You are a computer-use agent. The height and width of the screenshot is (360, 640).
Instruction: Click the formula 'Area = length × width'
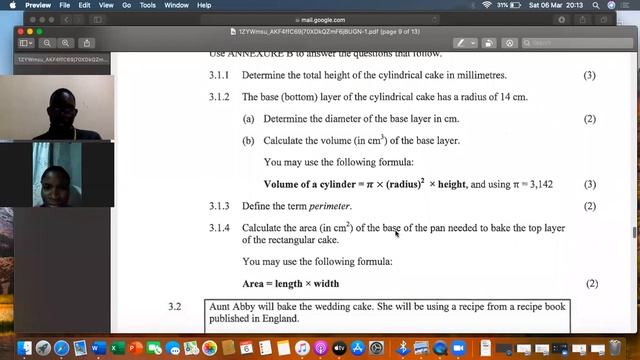click(x=291, y=284)
